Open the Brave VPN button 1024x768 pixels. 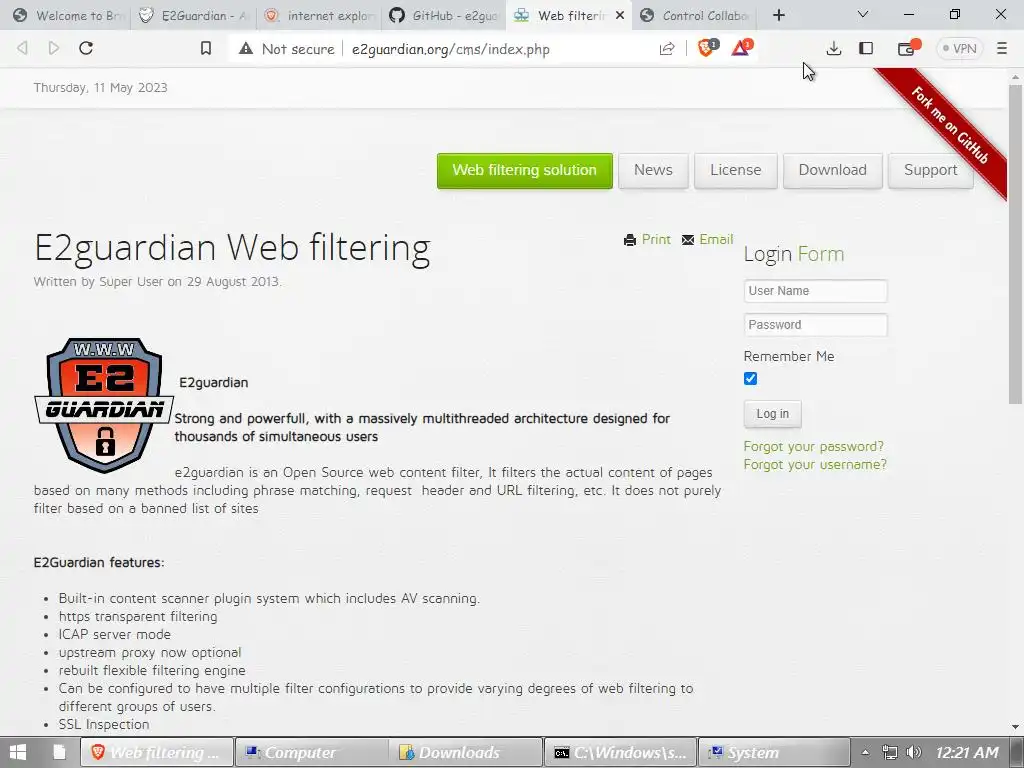959,48
